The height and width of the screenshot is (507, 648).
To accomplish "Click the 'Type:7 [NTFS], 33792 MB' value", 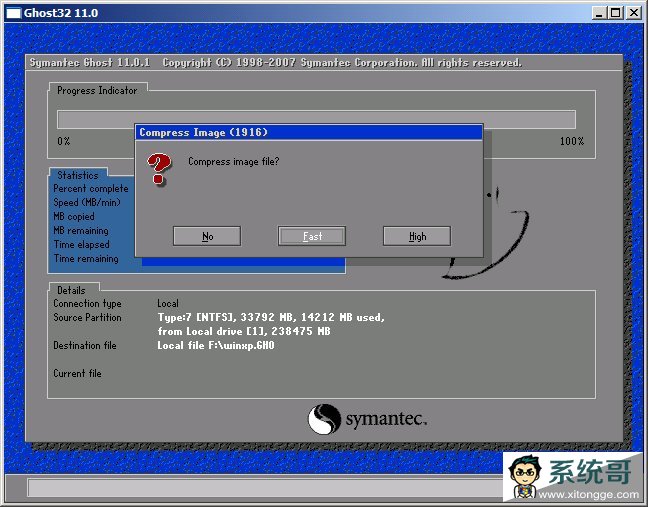I will click(x=226, y=317).
